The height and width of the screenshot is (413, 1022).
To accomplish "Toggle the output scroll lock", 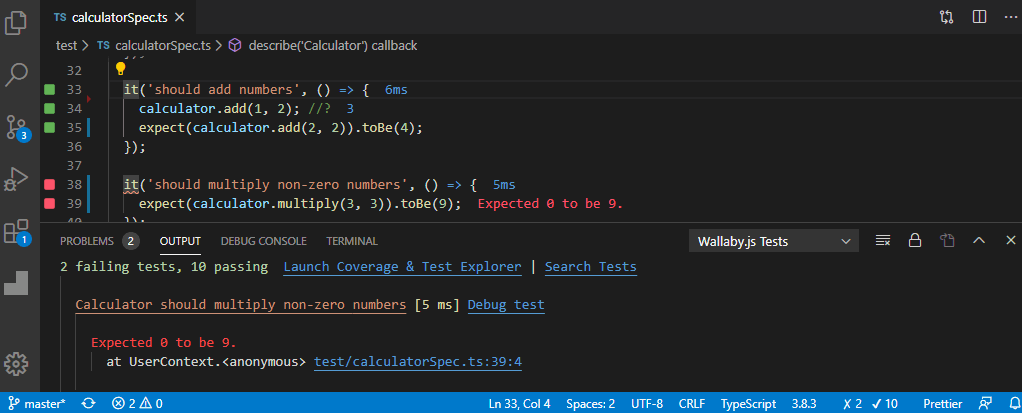I will tap(914, 241).
